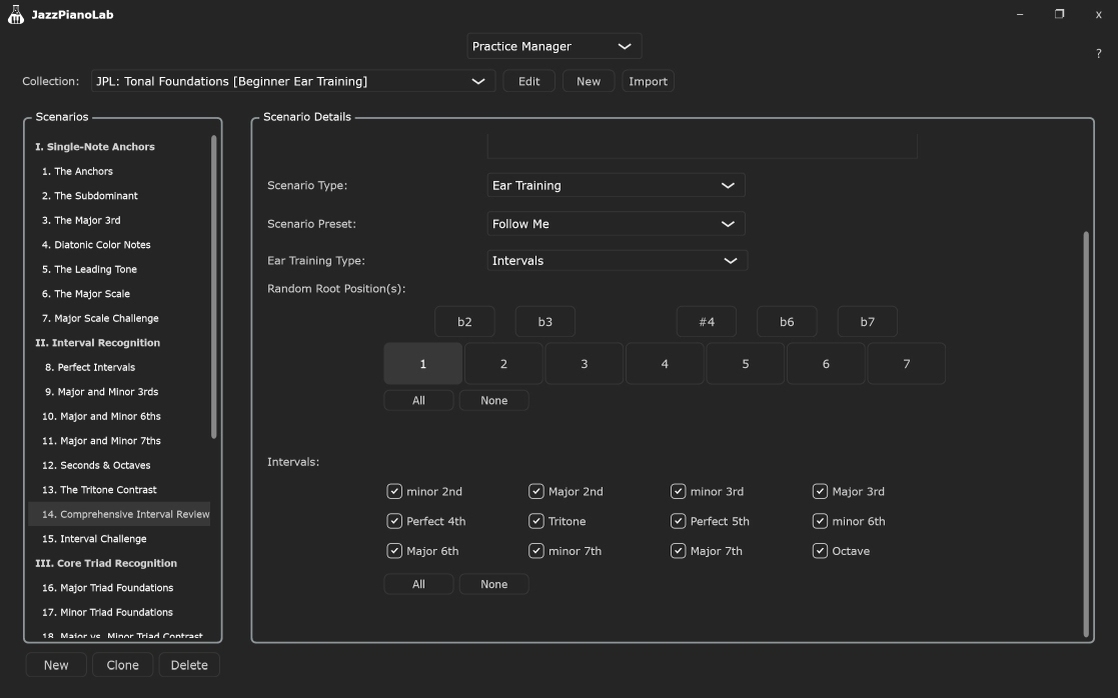Click the Scenarios list vertical scrollbar
Screen dimensions: 1118x698
[214, 287]
